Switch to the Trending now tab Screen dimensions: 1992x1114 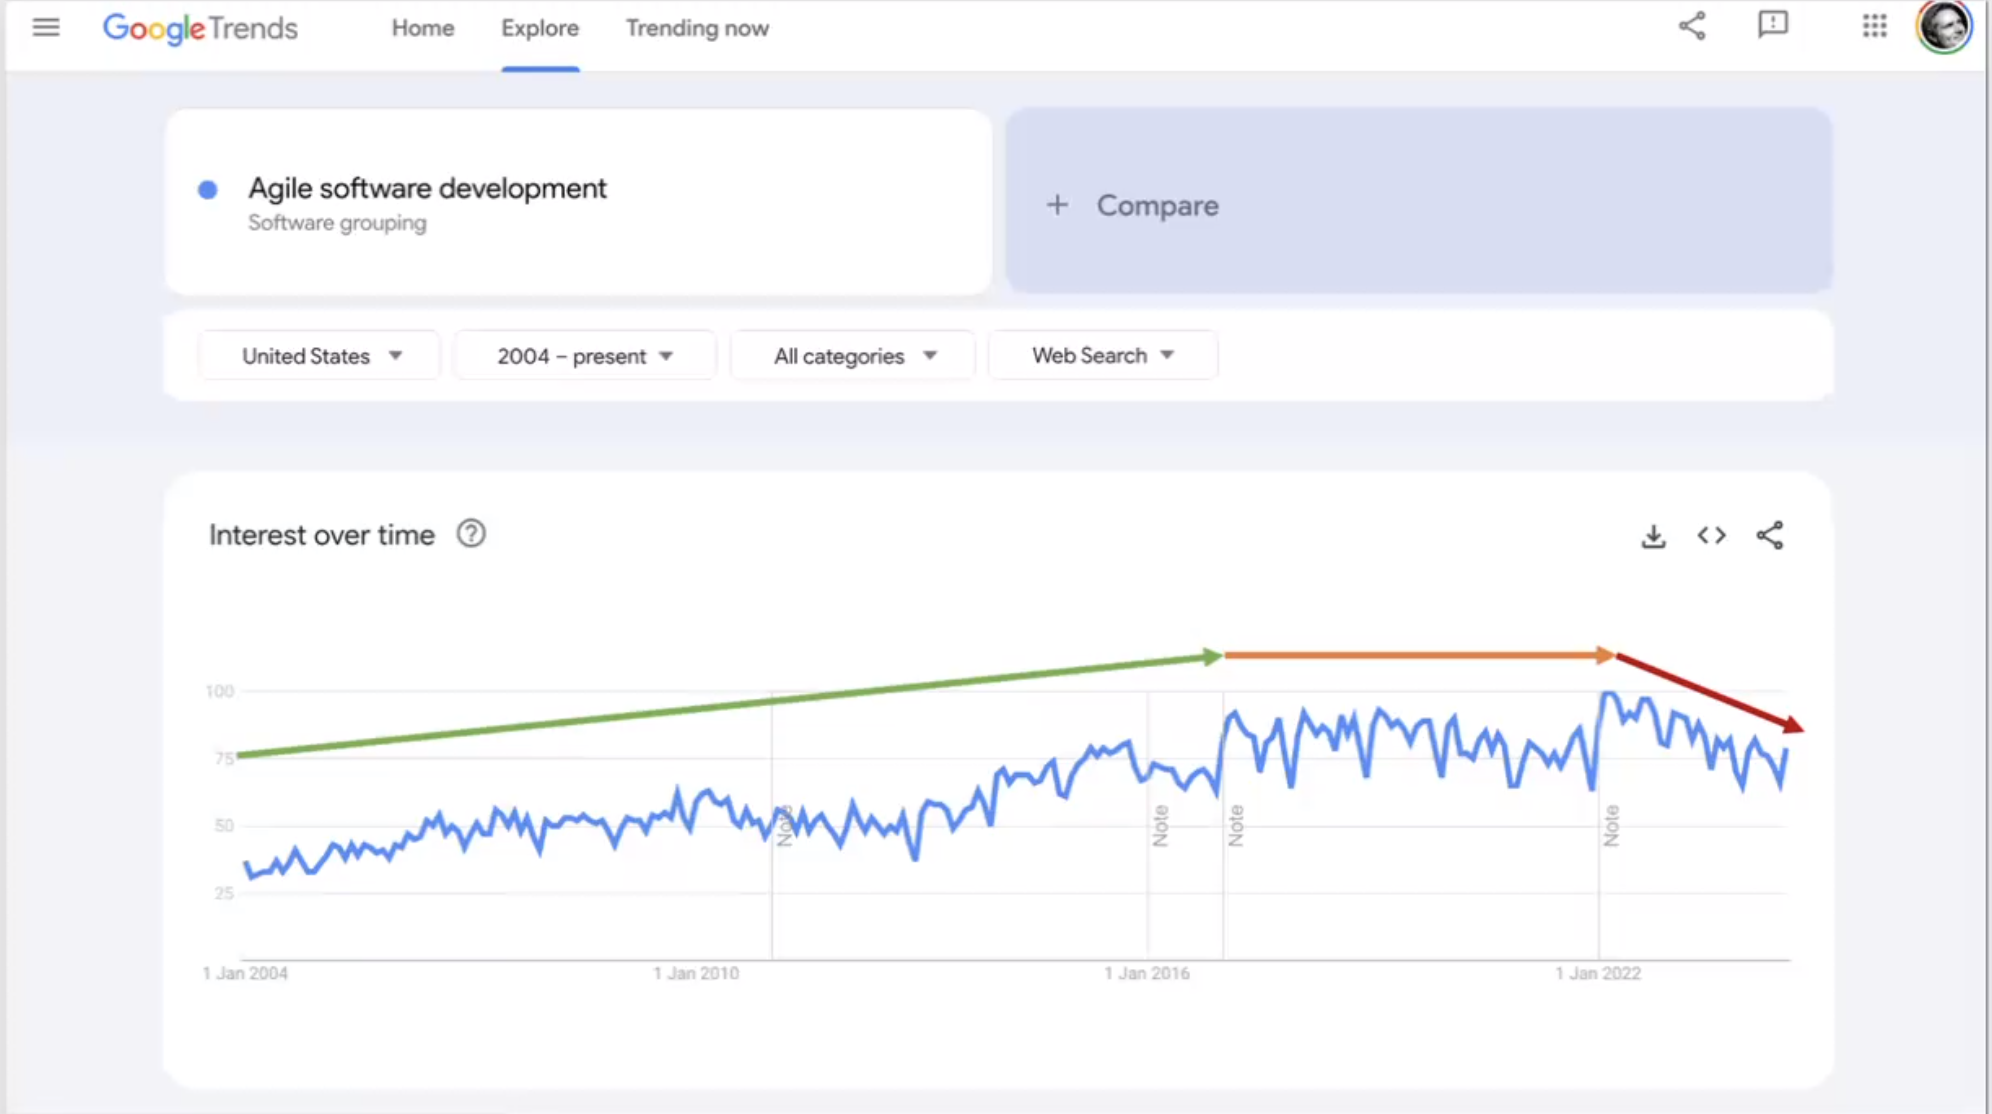(697, 28)
